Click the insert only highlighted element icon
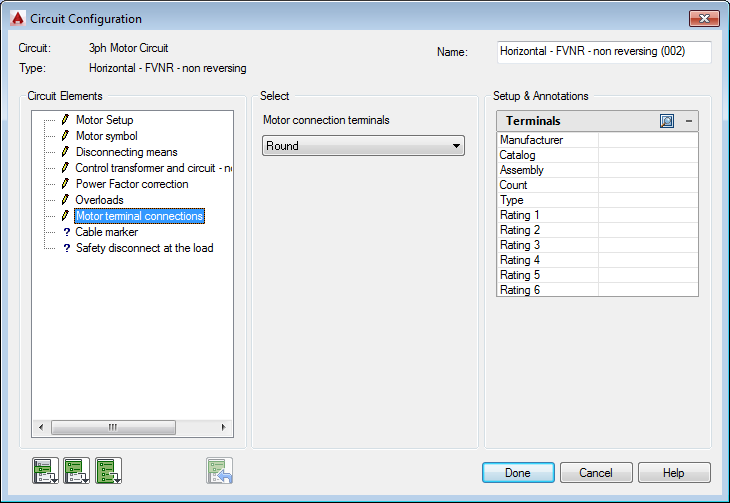Image resolution: width=730 pixels, height=503 pixels. coord(44,470)
